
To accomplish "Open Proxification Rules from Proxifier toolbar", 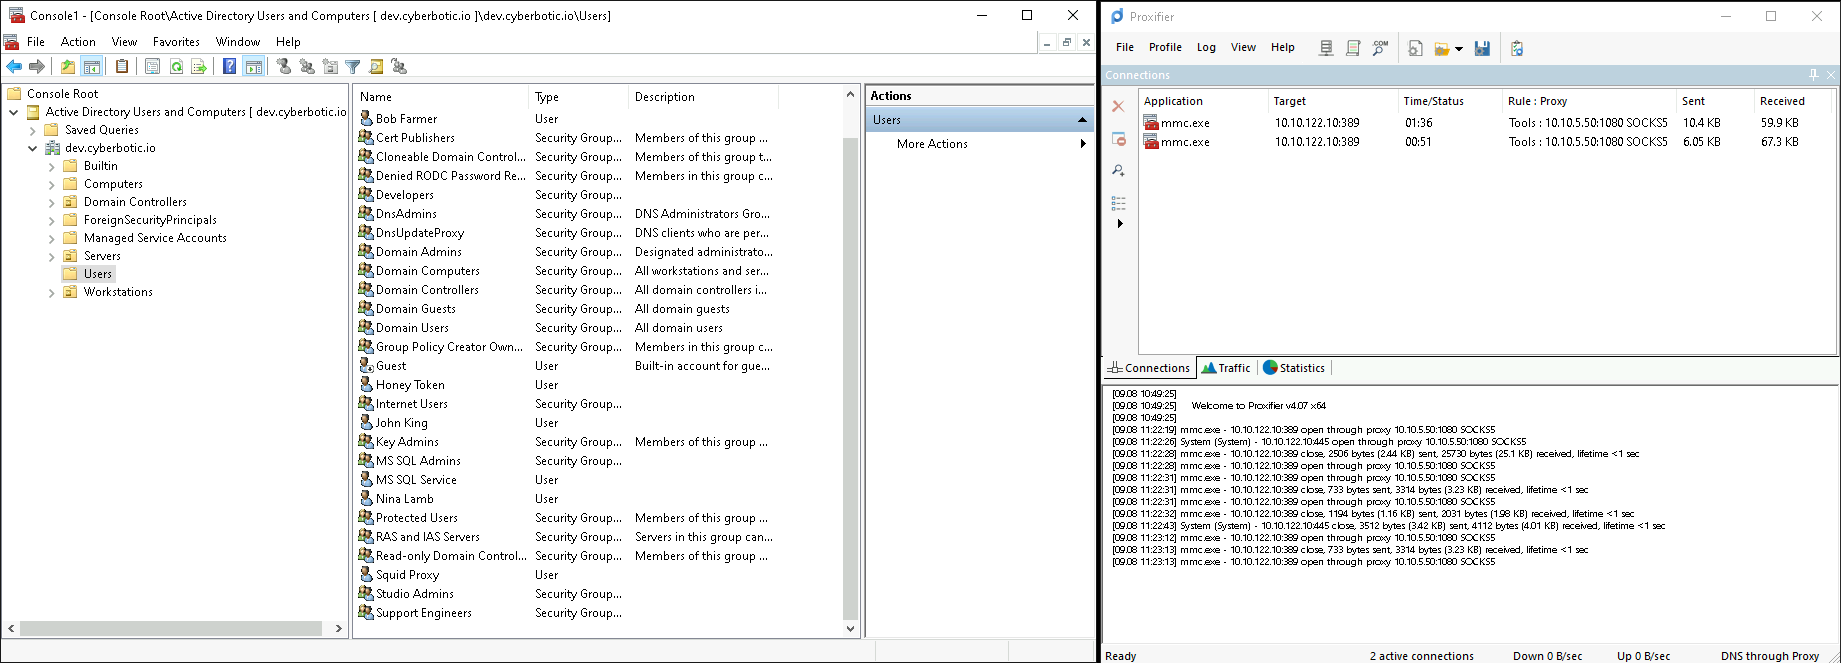I will tap(1353, 48).
